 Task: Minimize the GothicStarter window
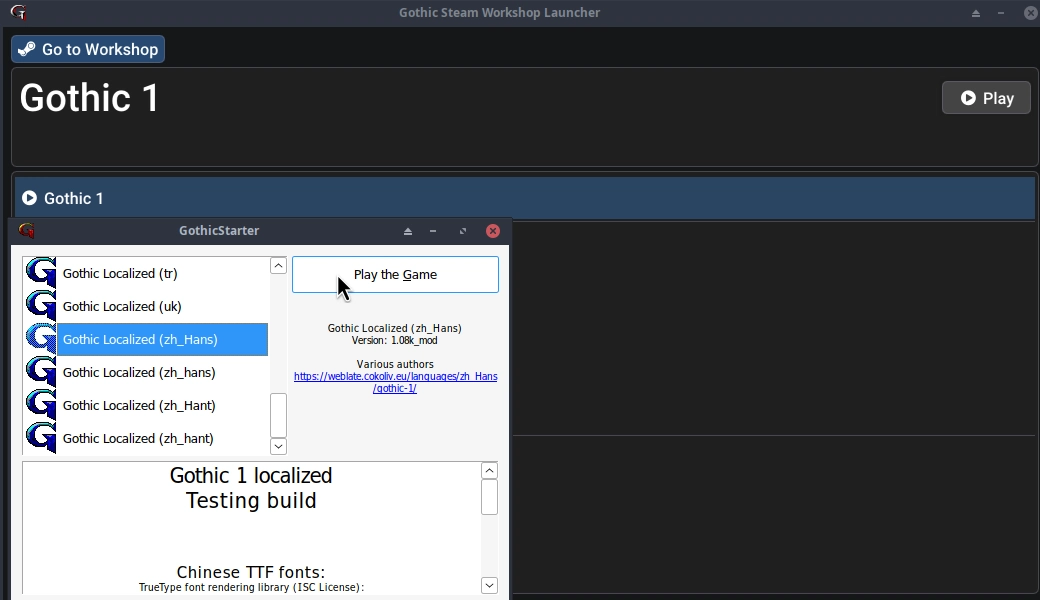point(433,231)
